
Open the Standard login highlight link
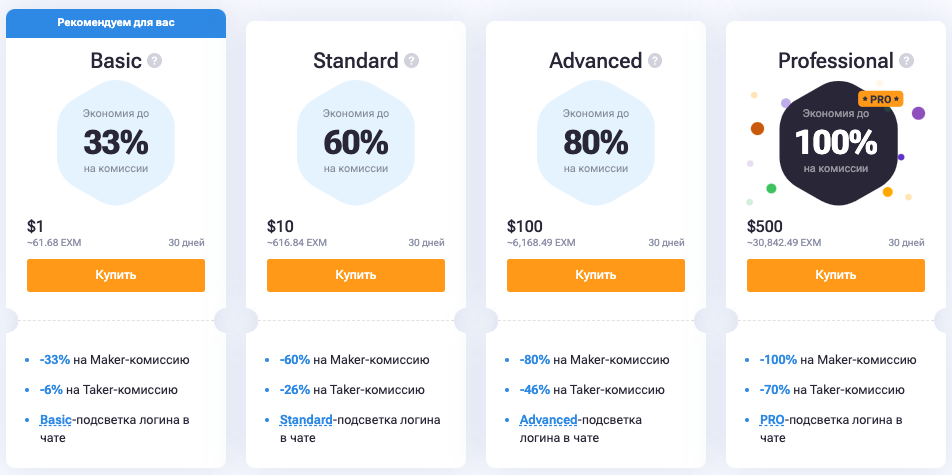(306, 420)
